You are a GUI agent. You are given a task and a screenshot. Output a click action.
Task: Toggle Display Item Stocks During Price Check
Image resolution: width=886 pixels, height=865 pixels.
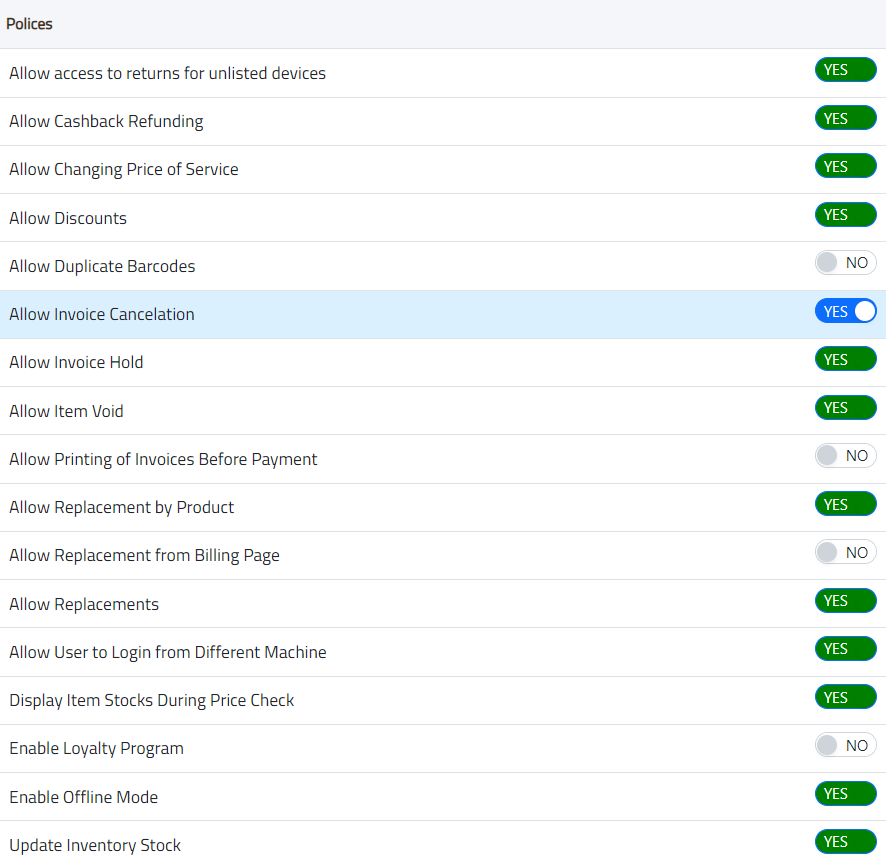pos(845,697)
